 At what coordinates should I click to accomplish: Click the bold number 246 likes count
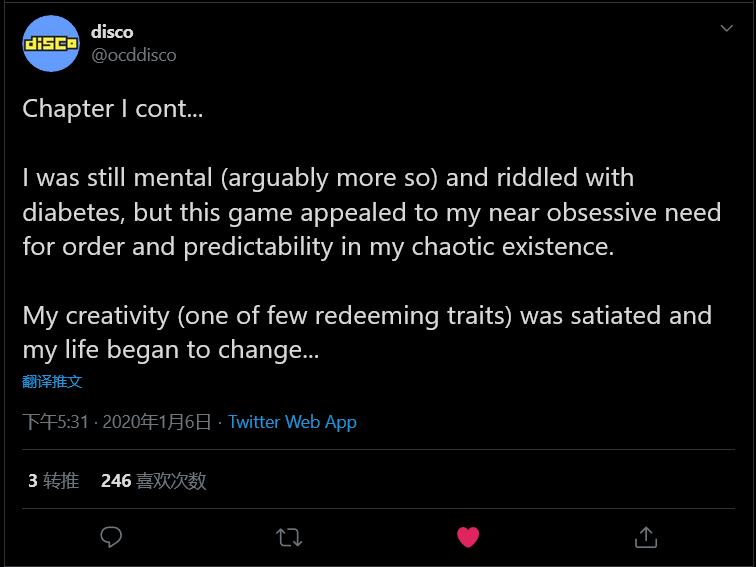tap(116, 481)
